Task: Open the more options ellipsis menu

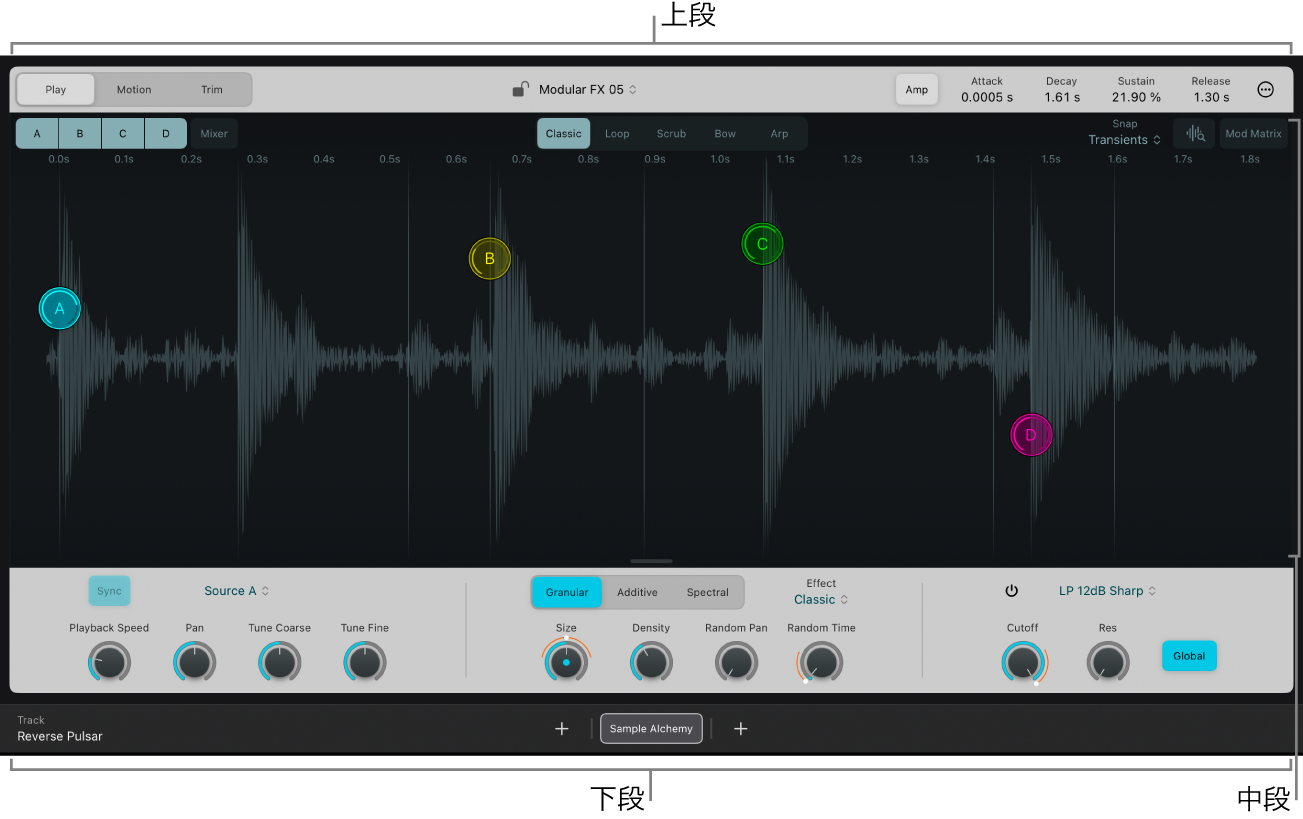Action: point(1265,89)
